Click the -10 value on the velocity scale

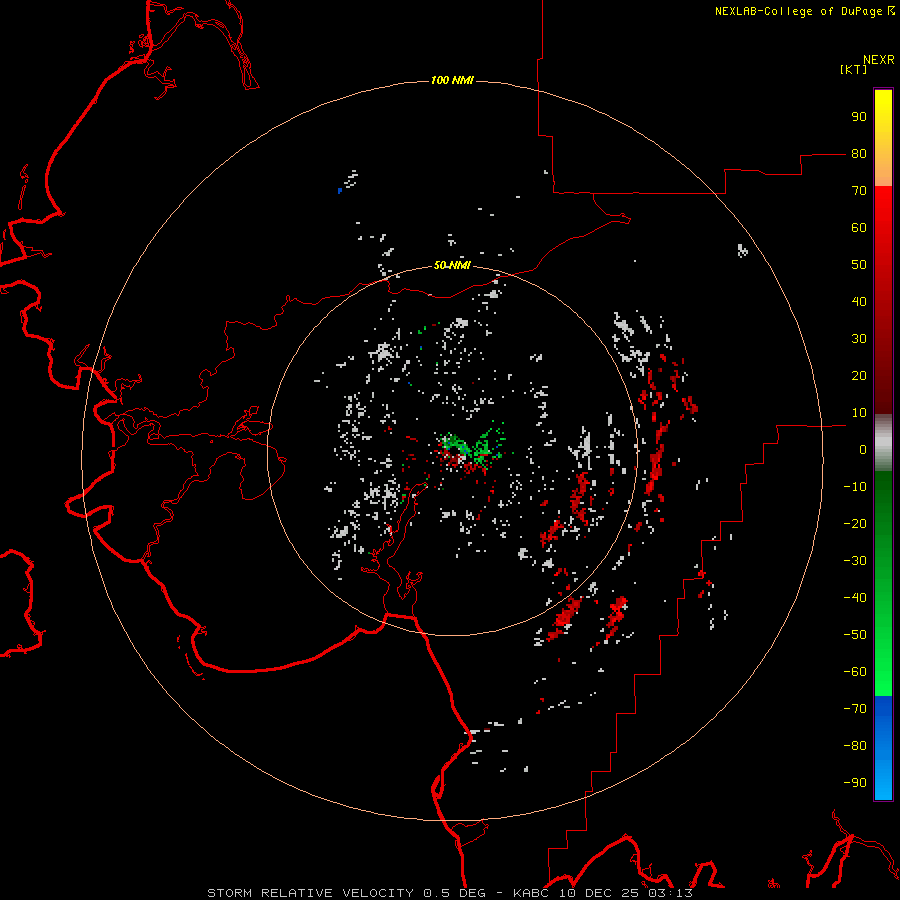(x=855, y=487)
